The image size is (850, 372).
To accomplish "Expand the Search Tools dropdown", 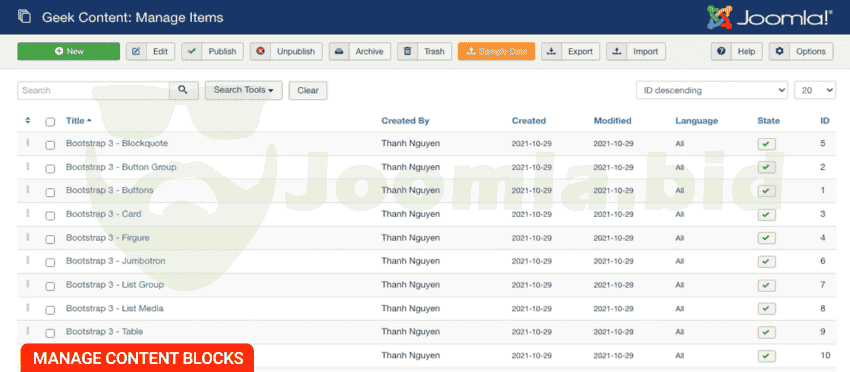I will click(x=243, y=90).
